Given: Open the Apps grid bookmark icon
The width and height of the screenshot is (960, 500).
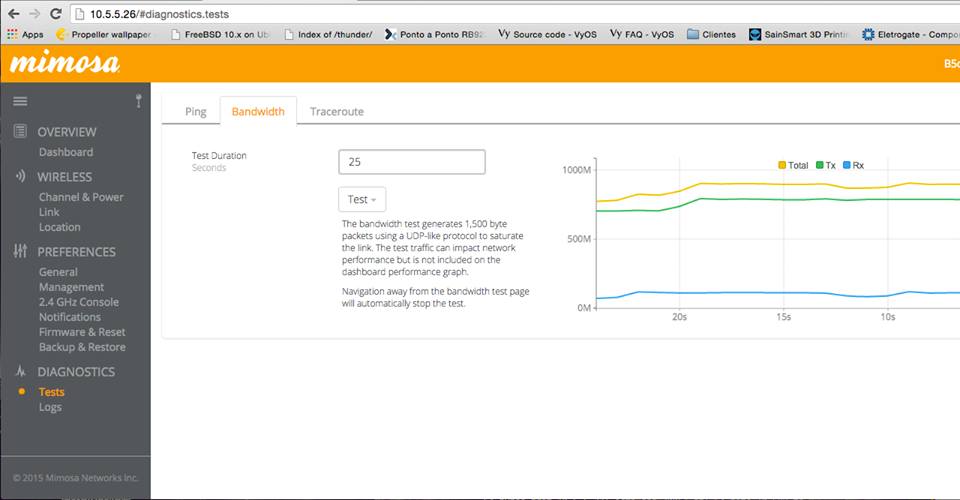Looking at the screenshot, I should coord(12,34).
